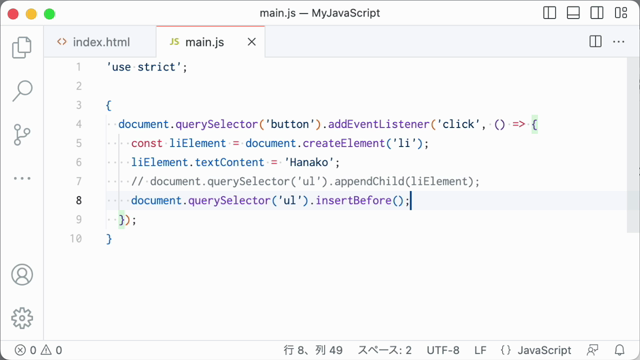Close the main.js tab
This screenshot has height=360, width=640.
point(252,42)
